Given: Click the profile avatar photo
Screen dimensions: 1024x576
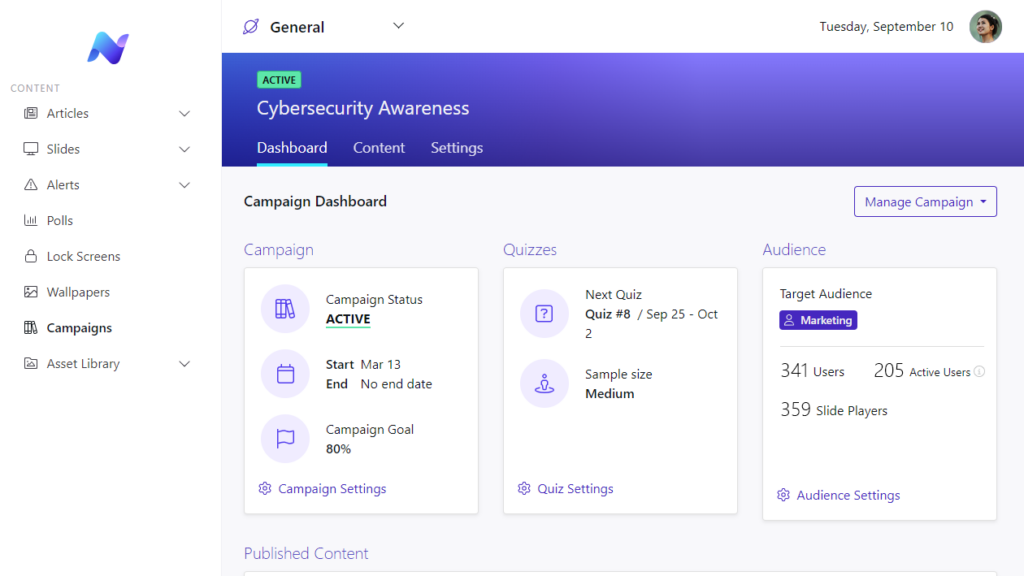Looking at the screenshot, I should point(985,26).
